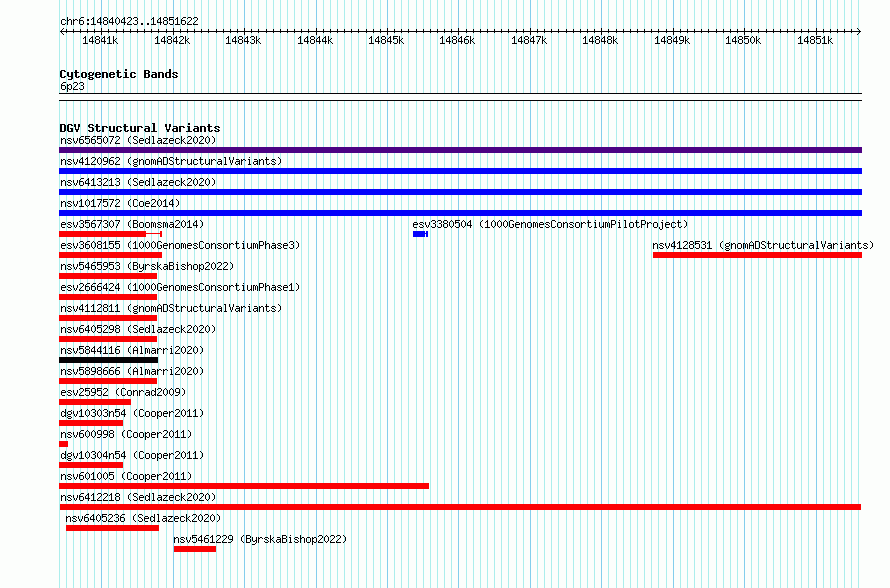Click the long red nsv6412218 bar
This screenshot has width=890, height=588.
coord(460,507)
